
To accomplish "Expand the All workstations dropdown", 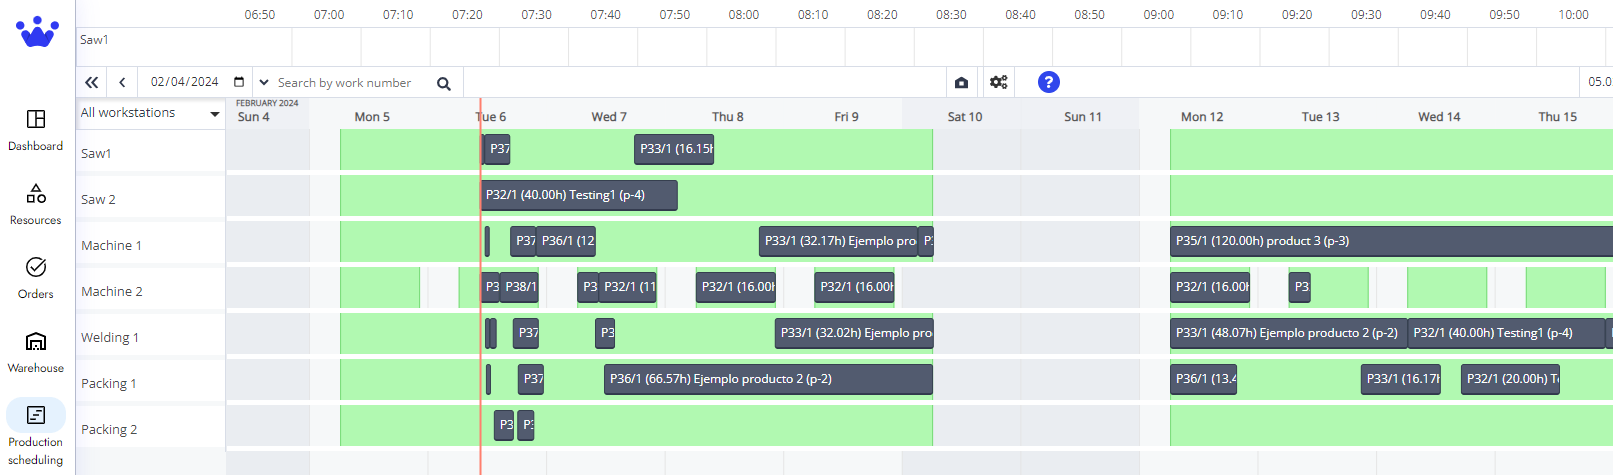I will 214,114.
